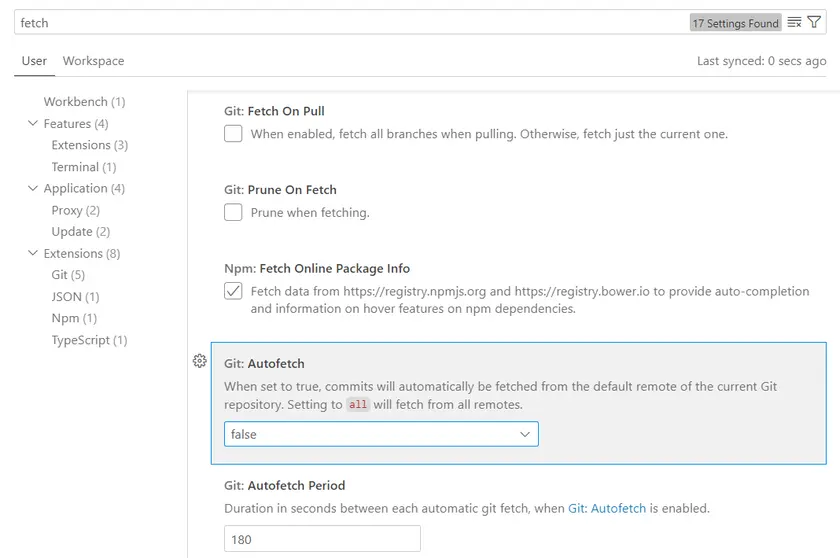
Task: Follow the Git: Autofetch link
Action: click(607, 508)
